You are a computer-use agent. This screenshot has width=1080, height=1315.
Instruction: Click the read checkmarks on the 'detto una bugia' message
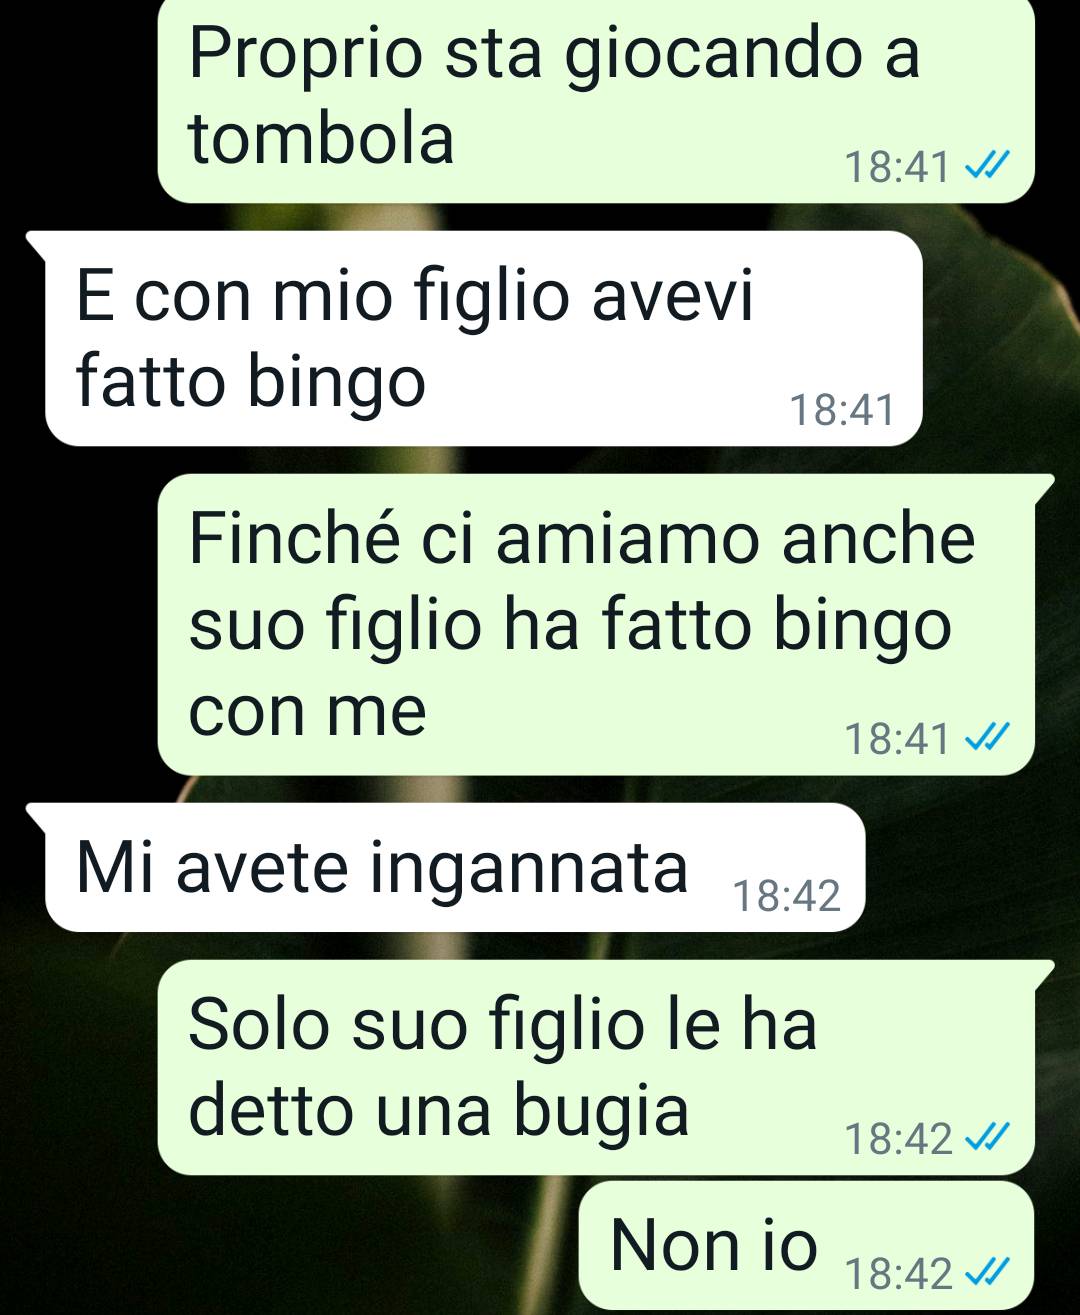[986, 1138]
